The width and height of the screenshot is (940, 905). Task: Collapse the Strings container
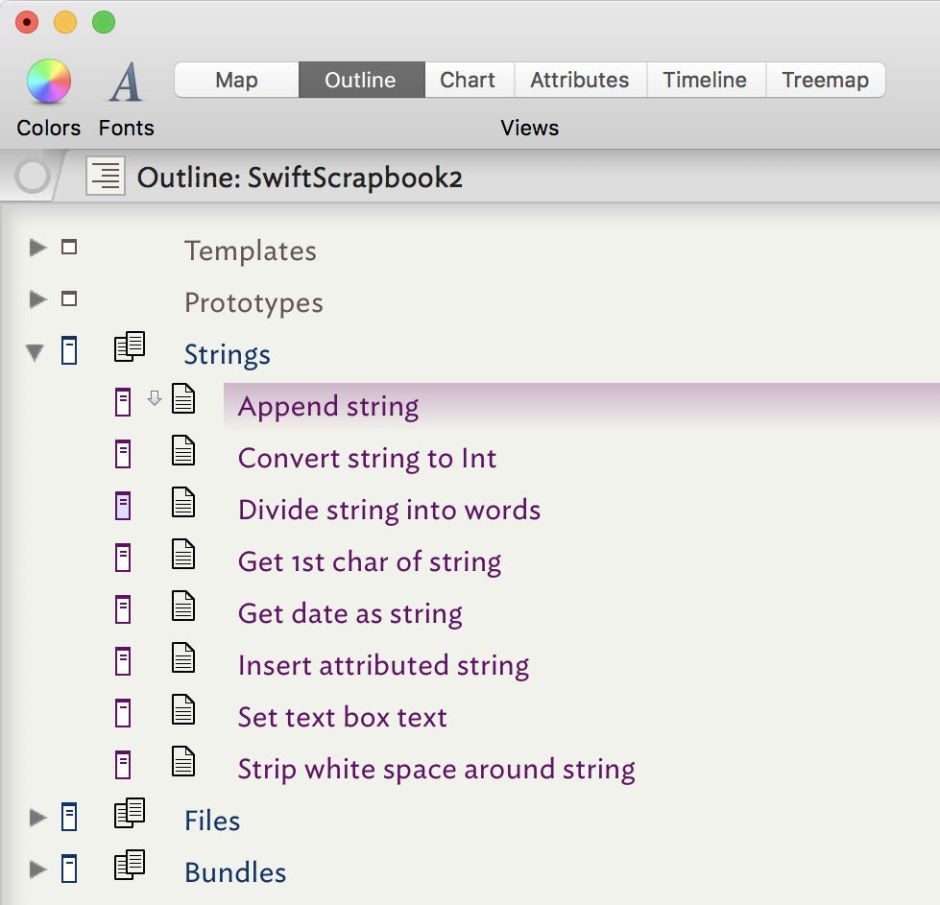click(x=36, y=352)
